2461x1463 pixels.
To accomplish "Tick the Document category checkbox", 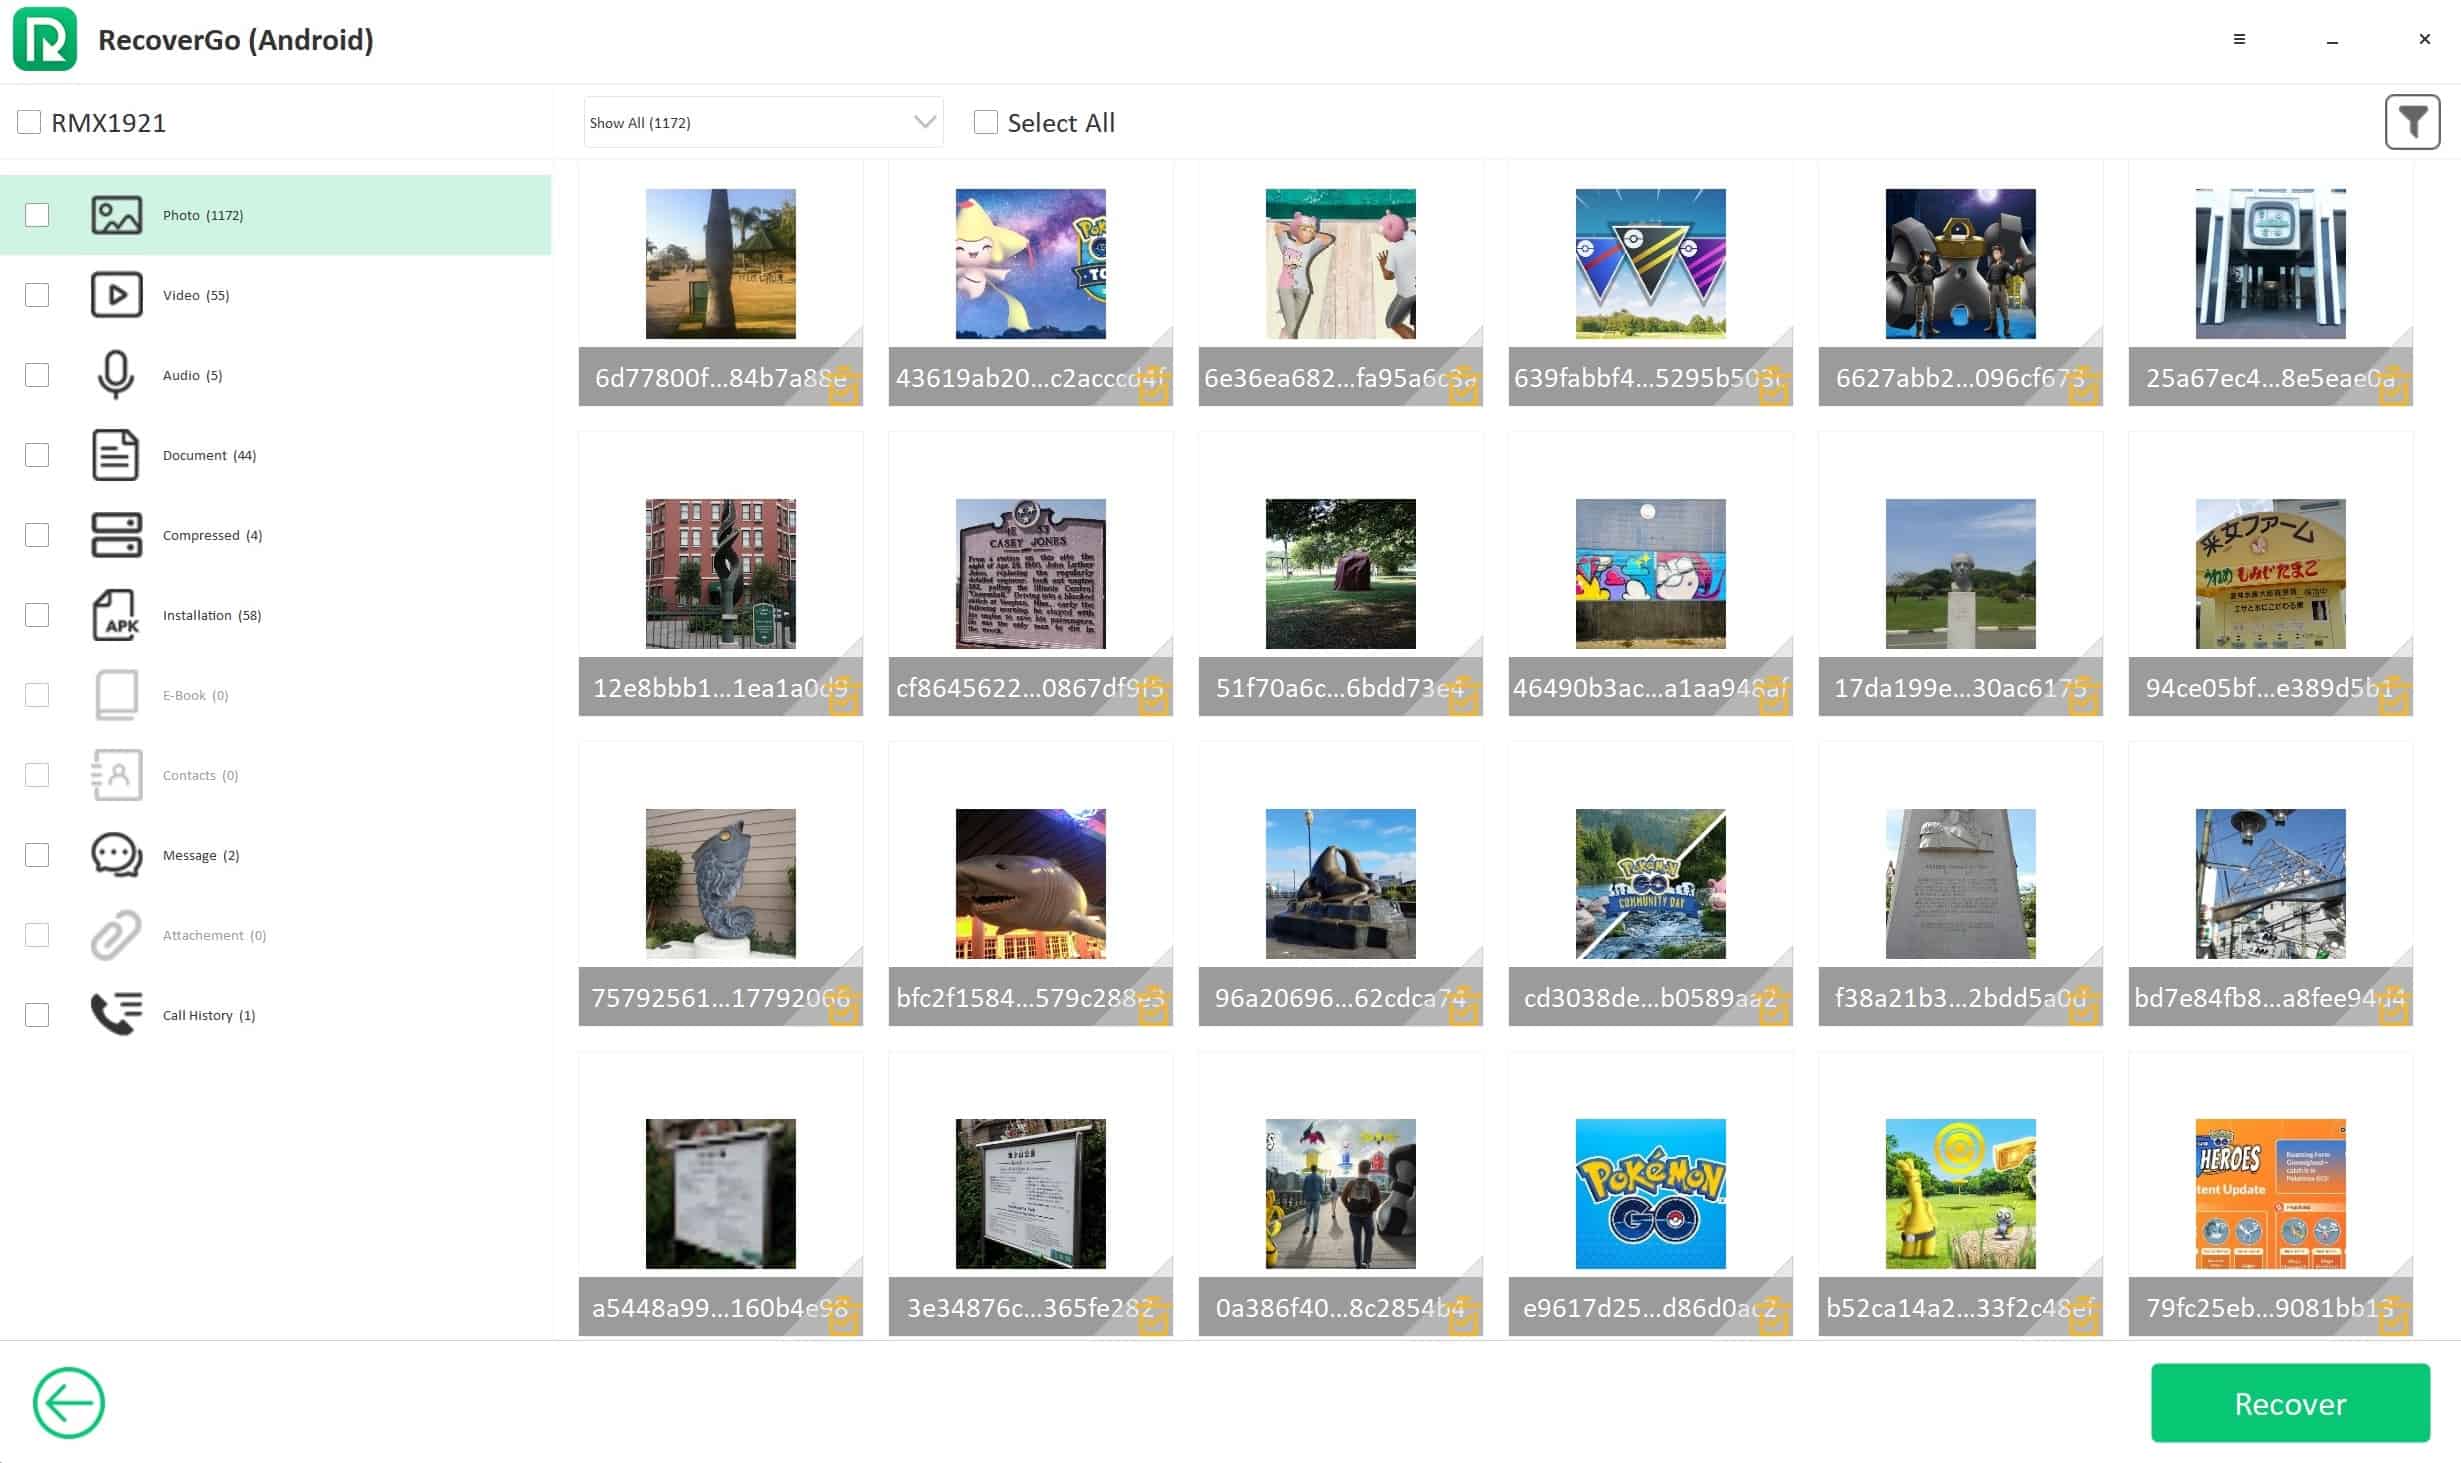I will [37, 455].
